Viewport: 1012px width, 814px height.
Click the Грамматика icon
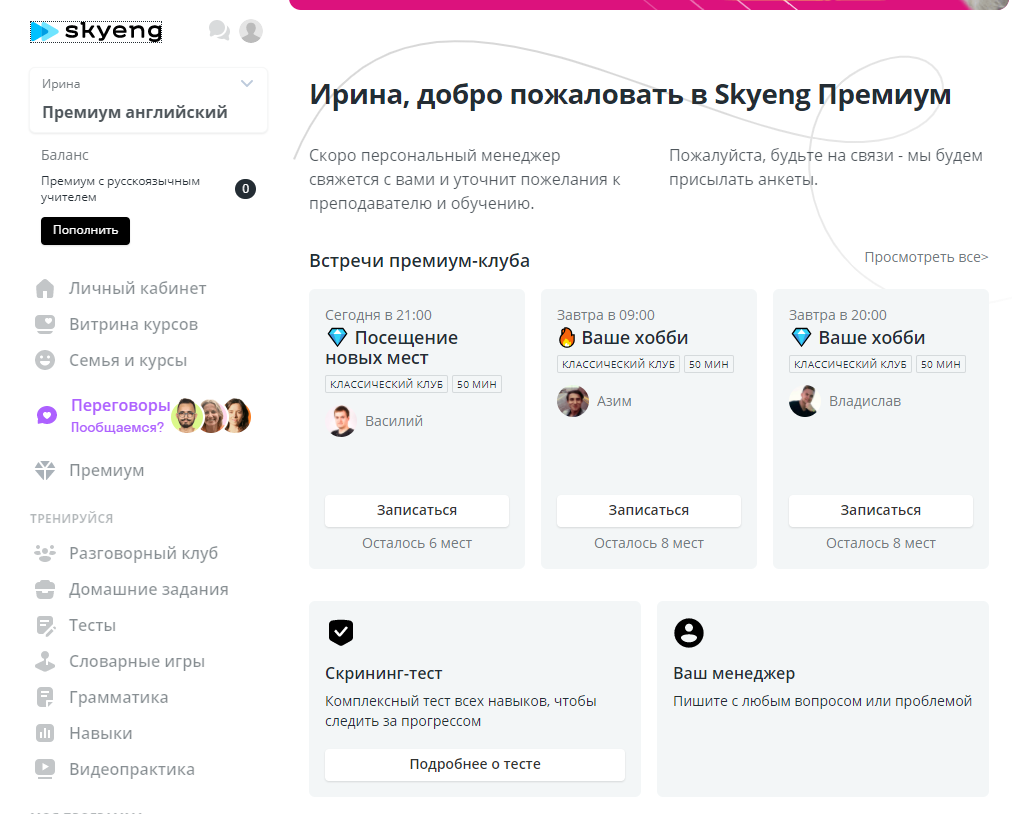point(45,697)
